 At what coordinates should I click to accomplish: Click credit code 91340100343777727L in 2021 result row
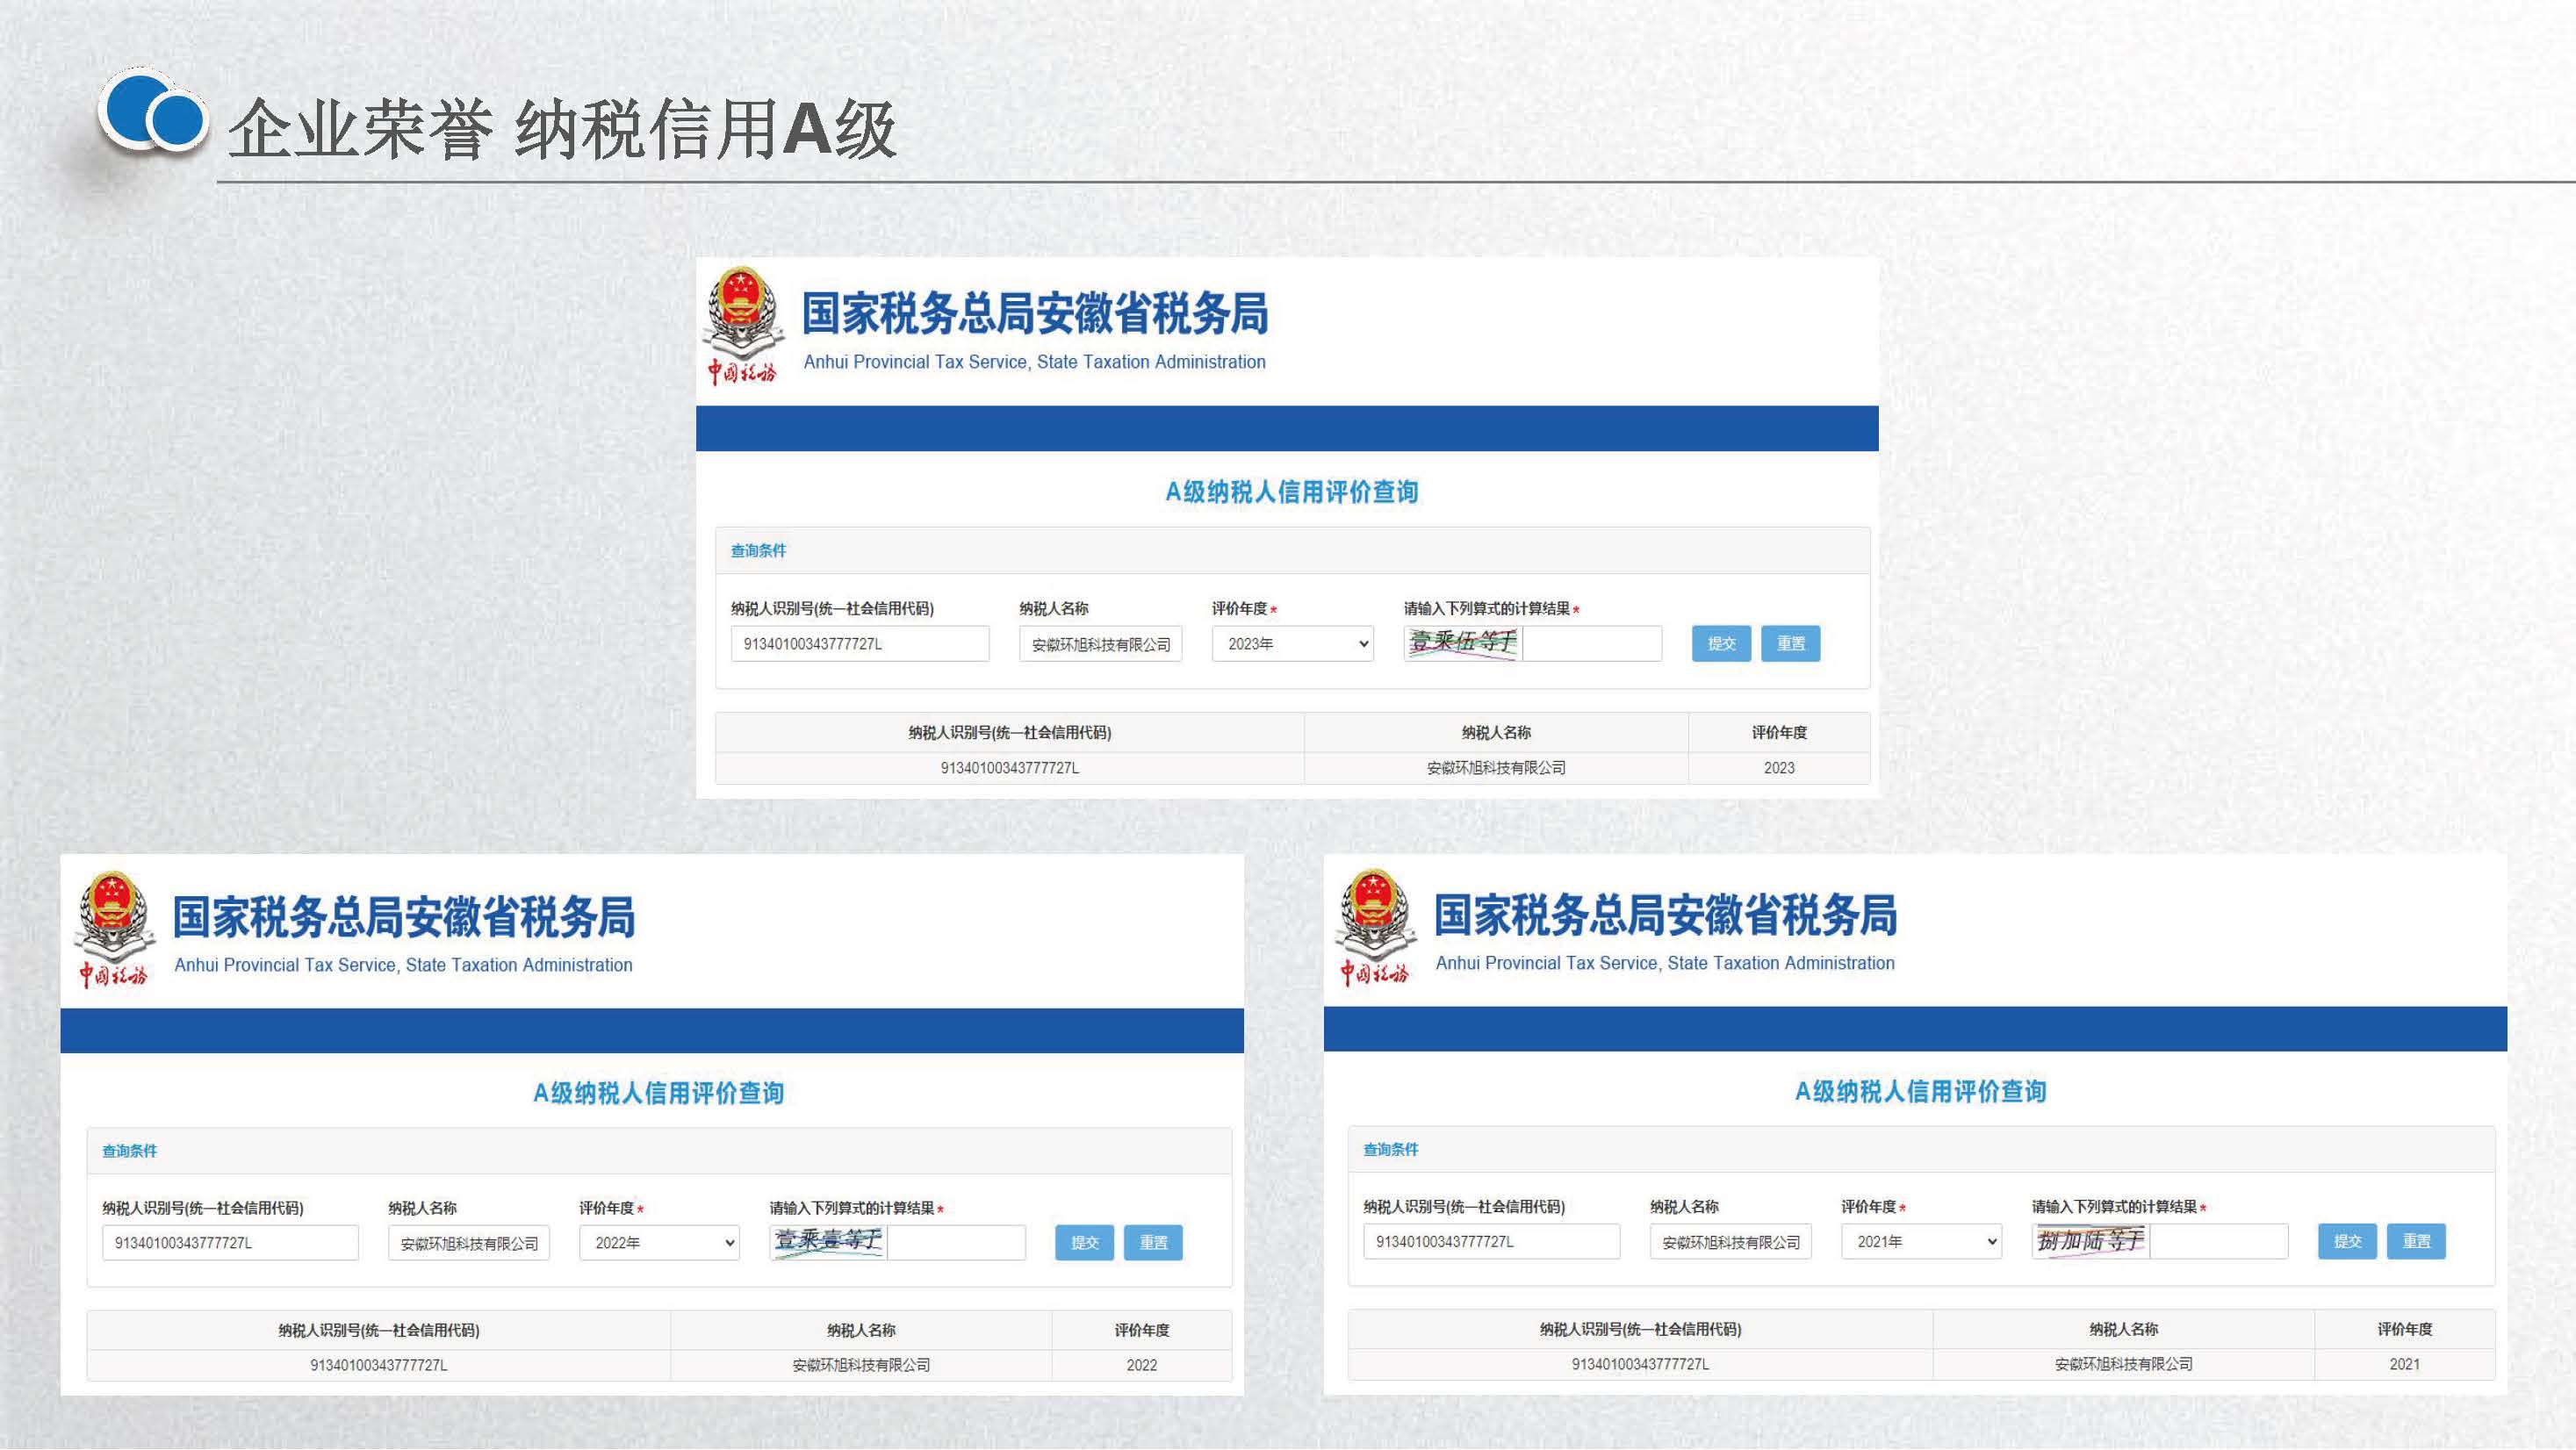click(x=1640, y=1364)
